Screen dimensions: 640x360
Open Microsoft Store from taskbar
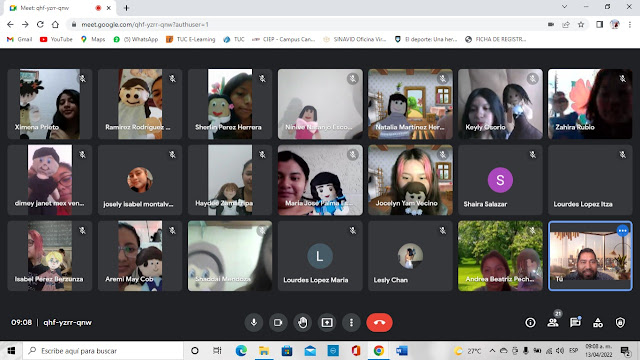(287, 351)
